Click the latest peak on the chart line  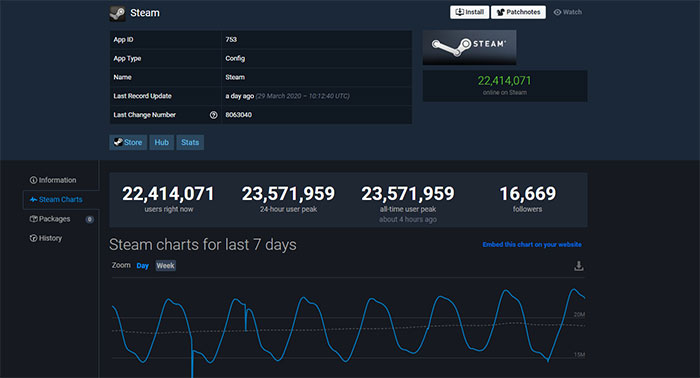(x=574, y=289)
